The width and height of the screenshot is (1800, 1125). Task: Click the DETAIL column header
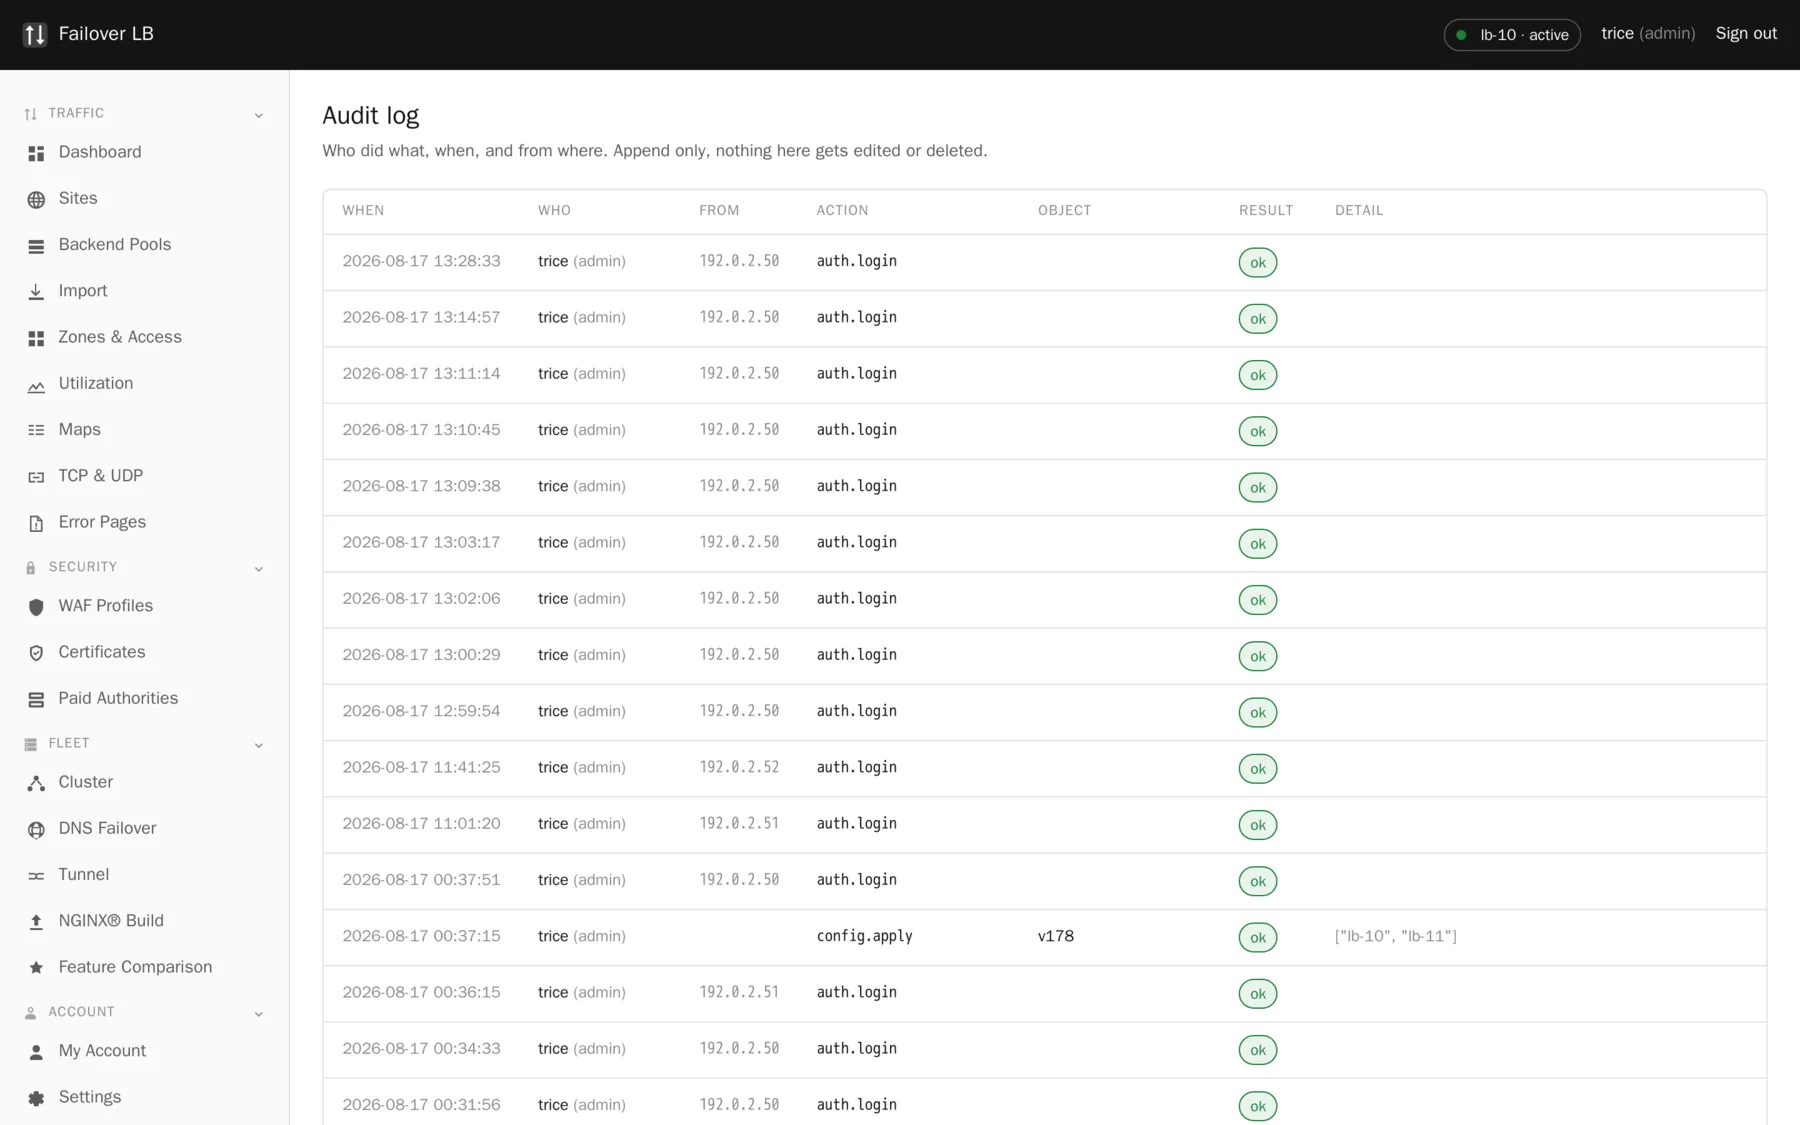tap(1359, 210)
